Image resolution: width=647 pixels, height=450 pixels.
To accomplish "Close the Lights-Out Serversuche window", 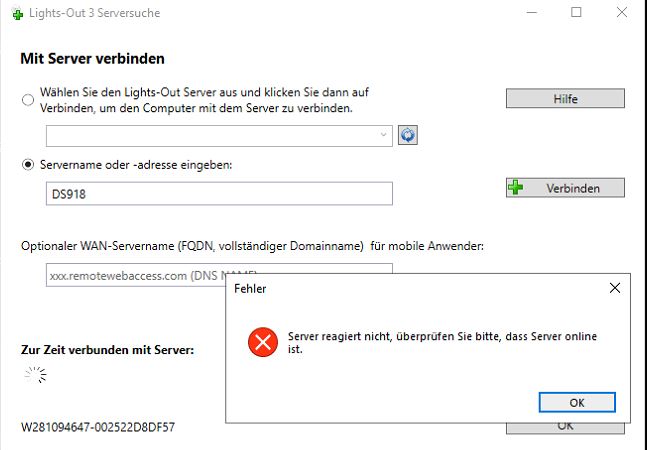I will [x=623, y=13].
